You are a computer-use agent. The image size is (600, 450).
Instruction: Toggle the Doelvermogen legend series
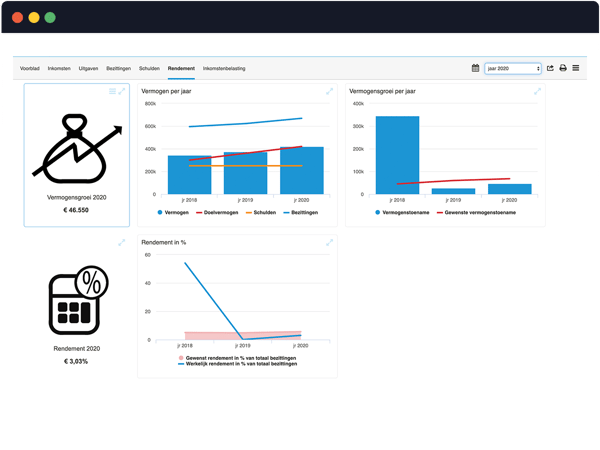(217, 212)
